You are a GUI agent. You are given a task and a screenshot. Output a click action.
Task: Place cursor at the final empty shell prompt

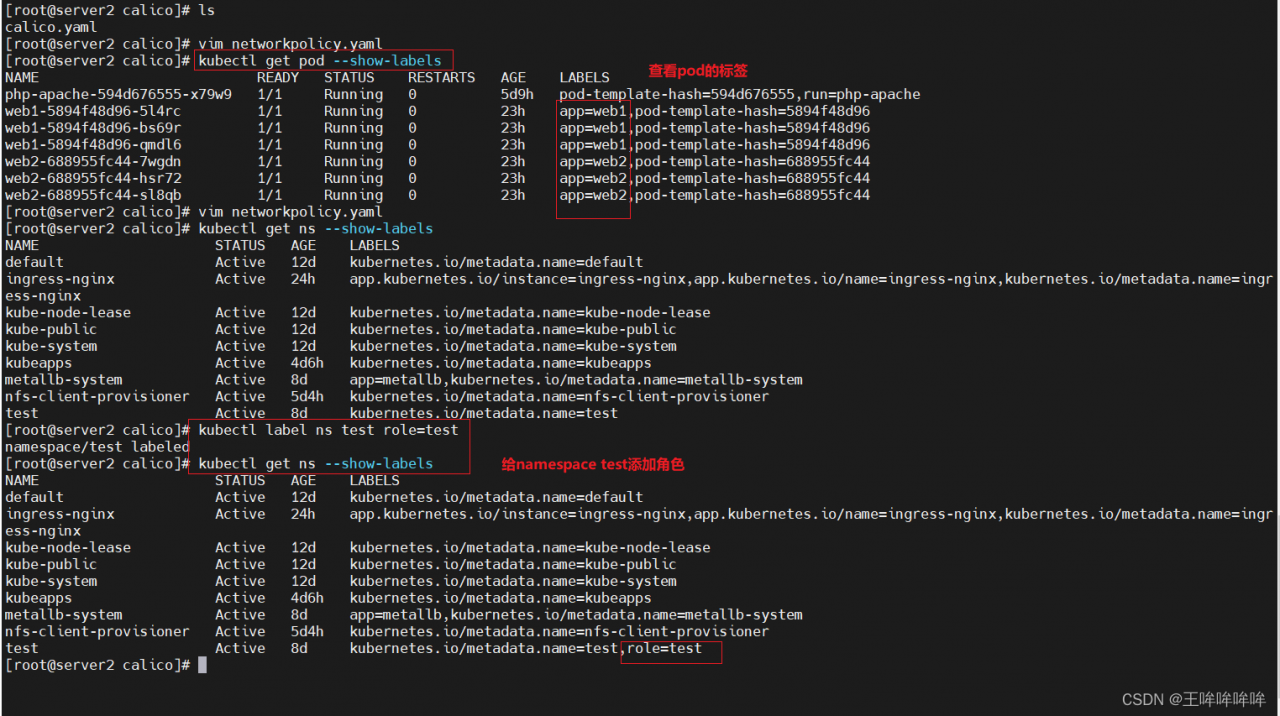pyautogui.click(x=202, y=665)
